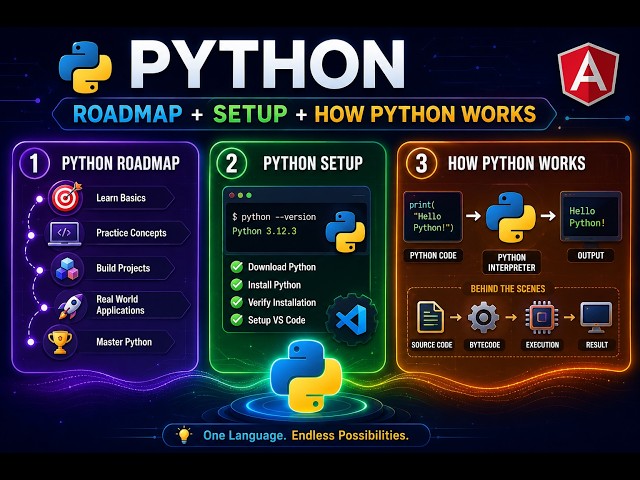
Task: Click the Download Python text
Action: (282, 267)
